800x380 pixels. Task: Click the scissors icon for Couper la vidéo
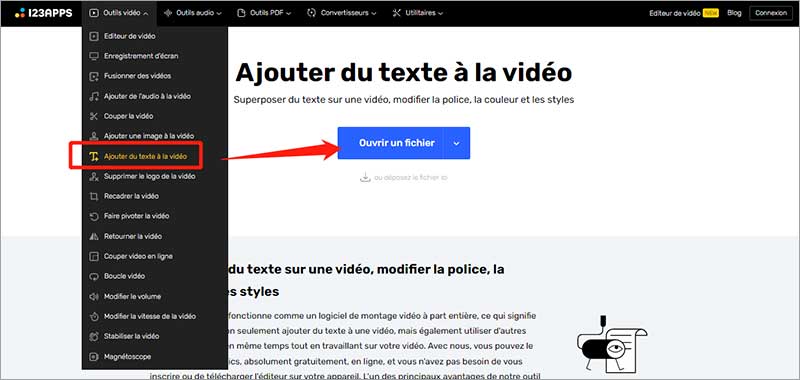(x=93, y=116)
